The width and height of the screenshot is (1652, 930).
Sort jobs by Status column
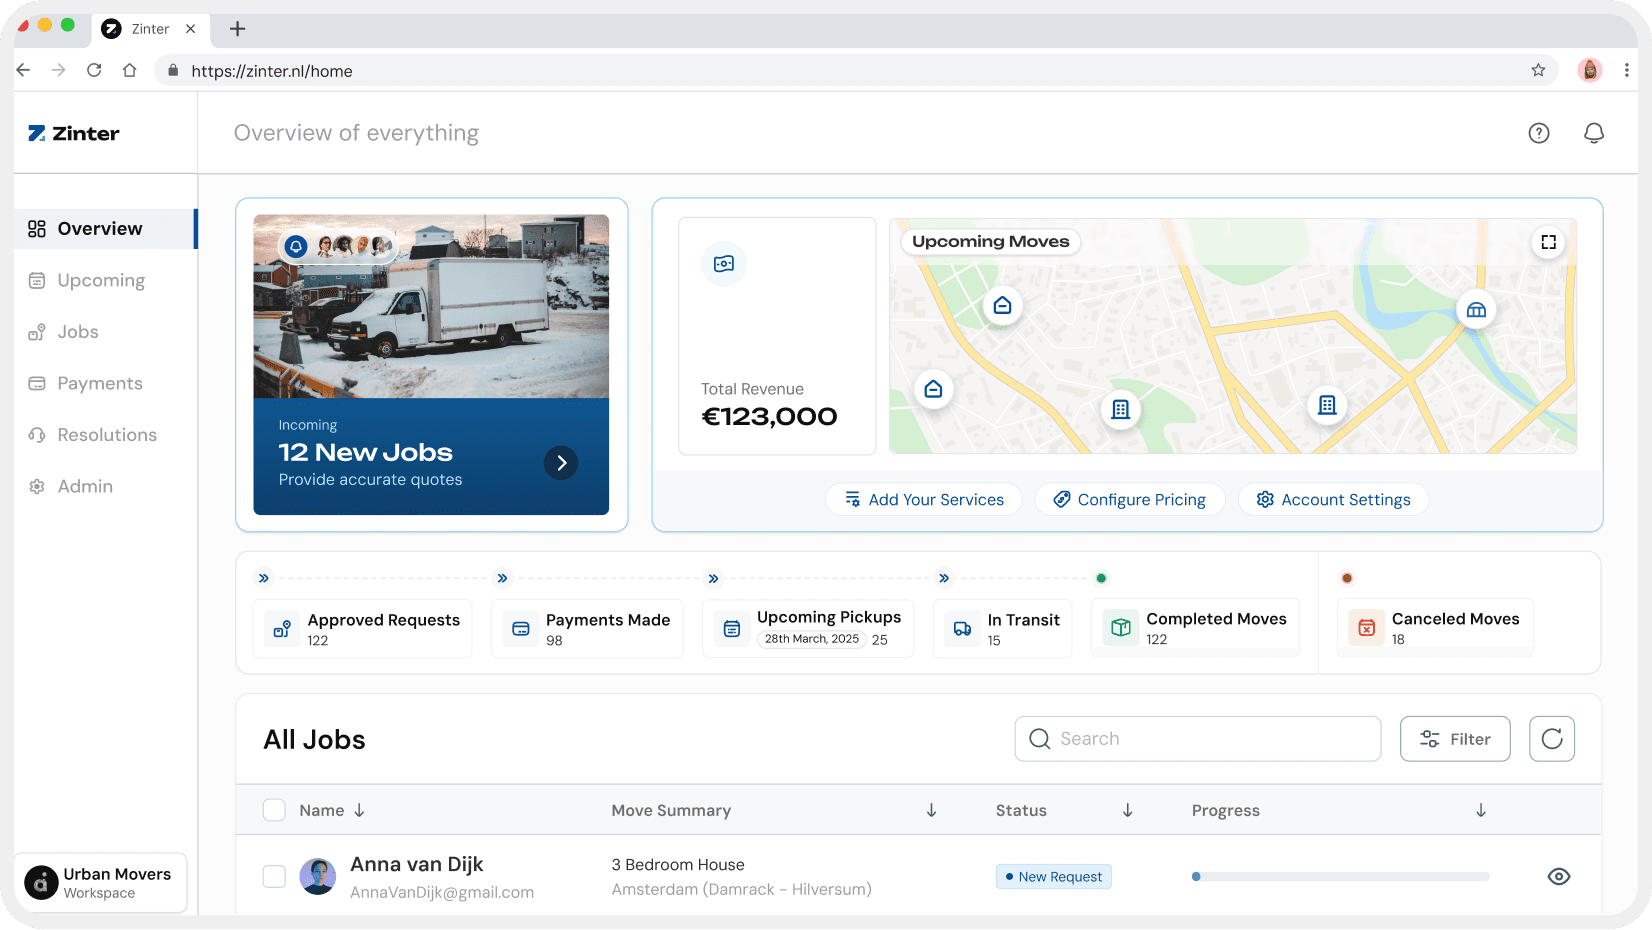click(x=1127, y=810)
